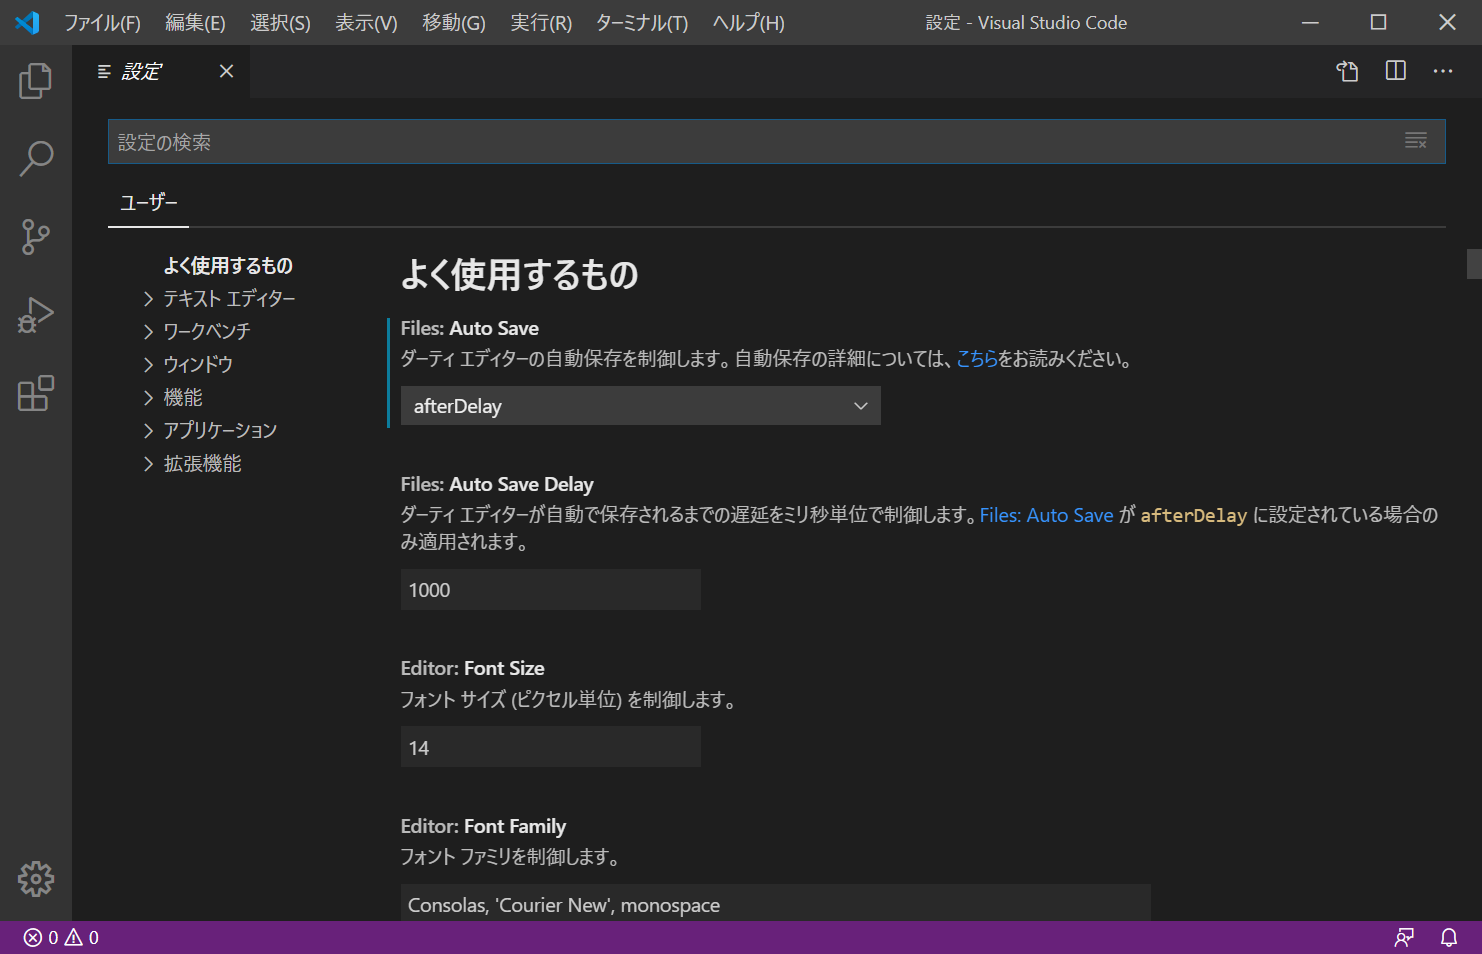Click the VS Code logo icon
This screenshot has height=954, width=1482.
tap(27, 22)
